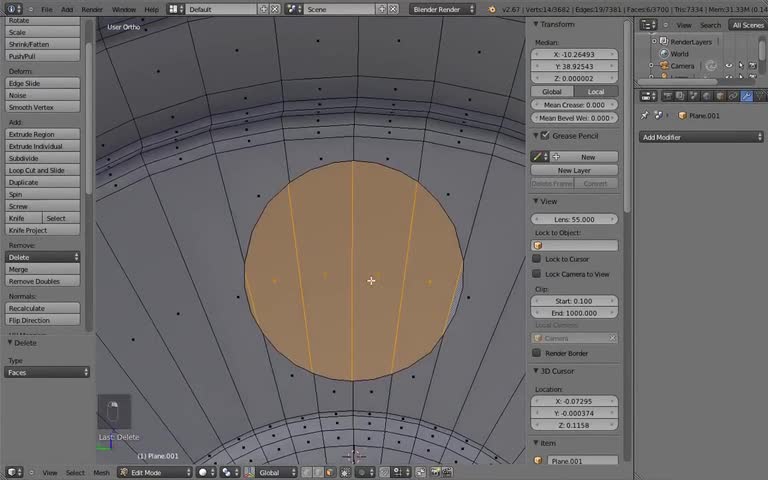Open the File menu
Screen dimensions: 768x480
(x=47, y=9)
